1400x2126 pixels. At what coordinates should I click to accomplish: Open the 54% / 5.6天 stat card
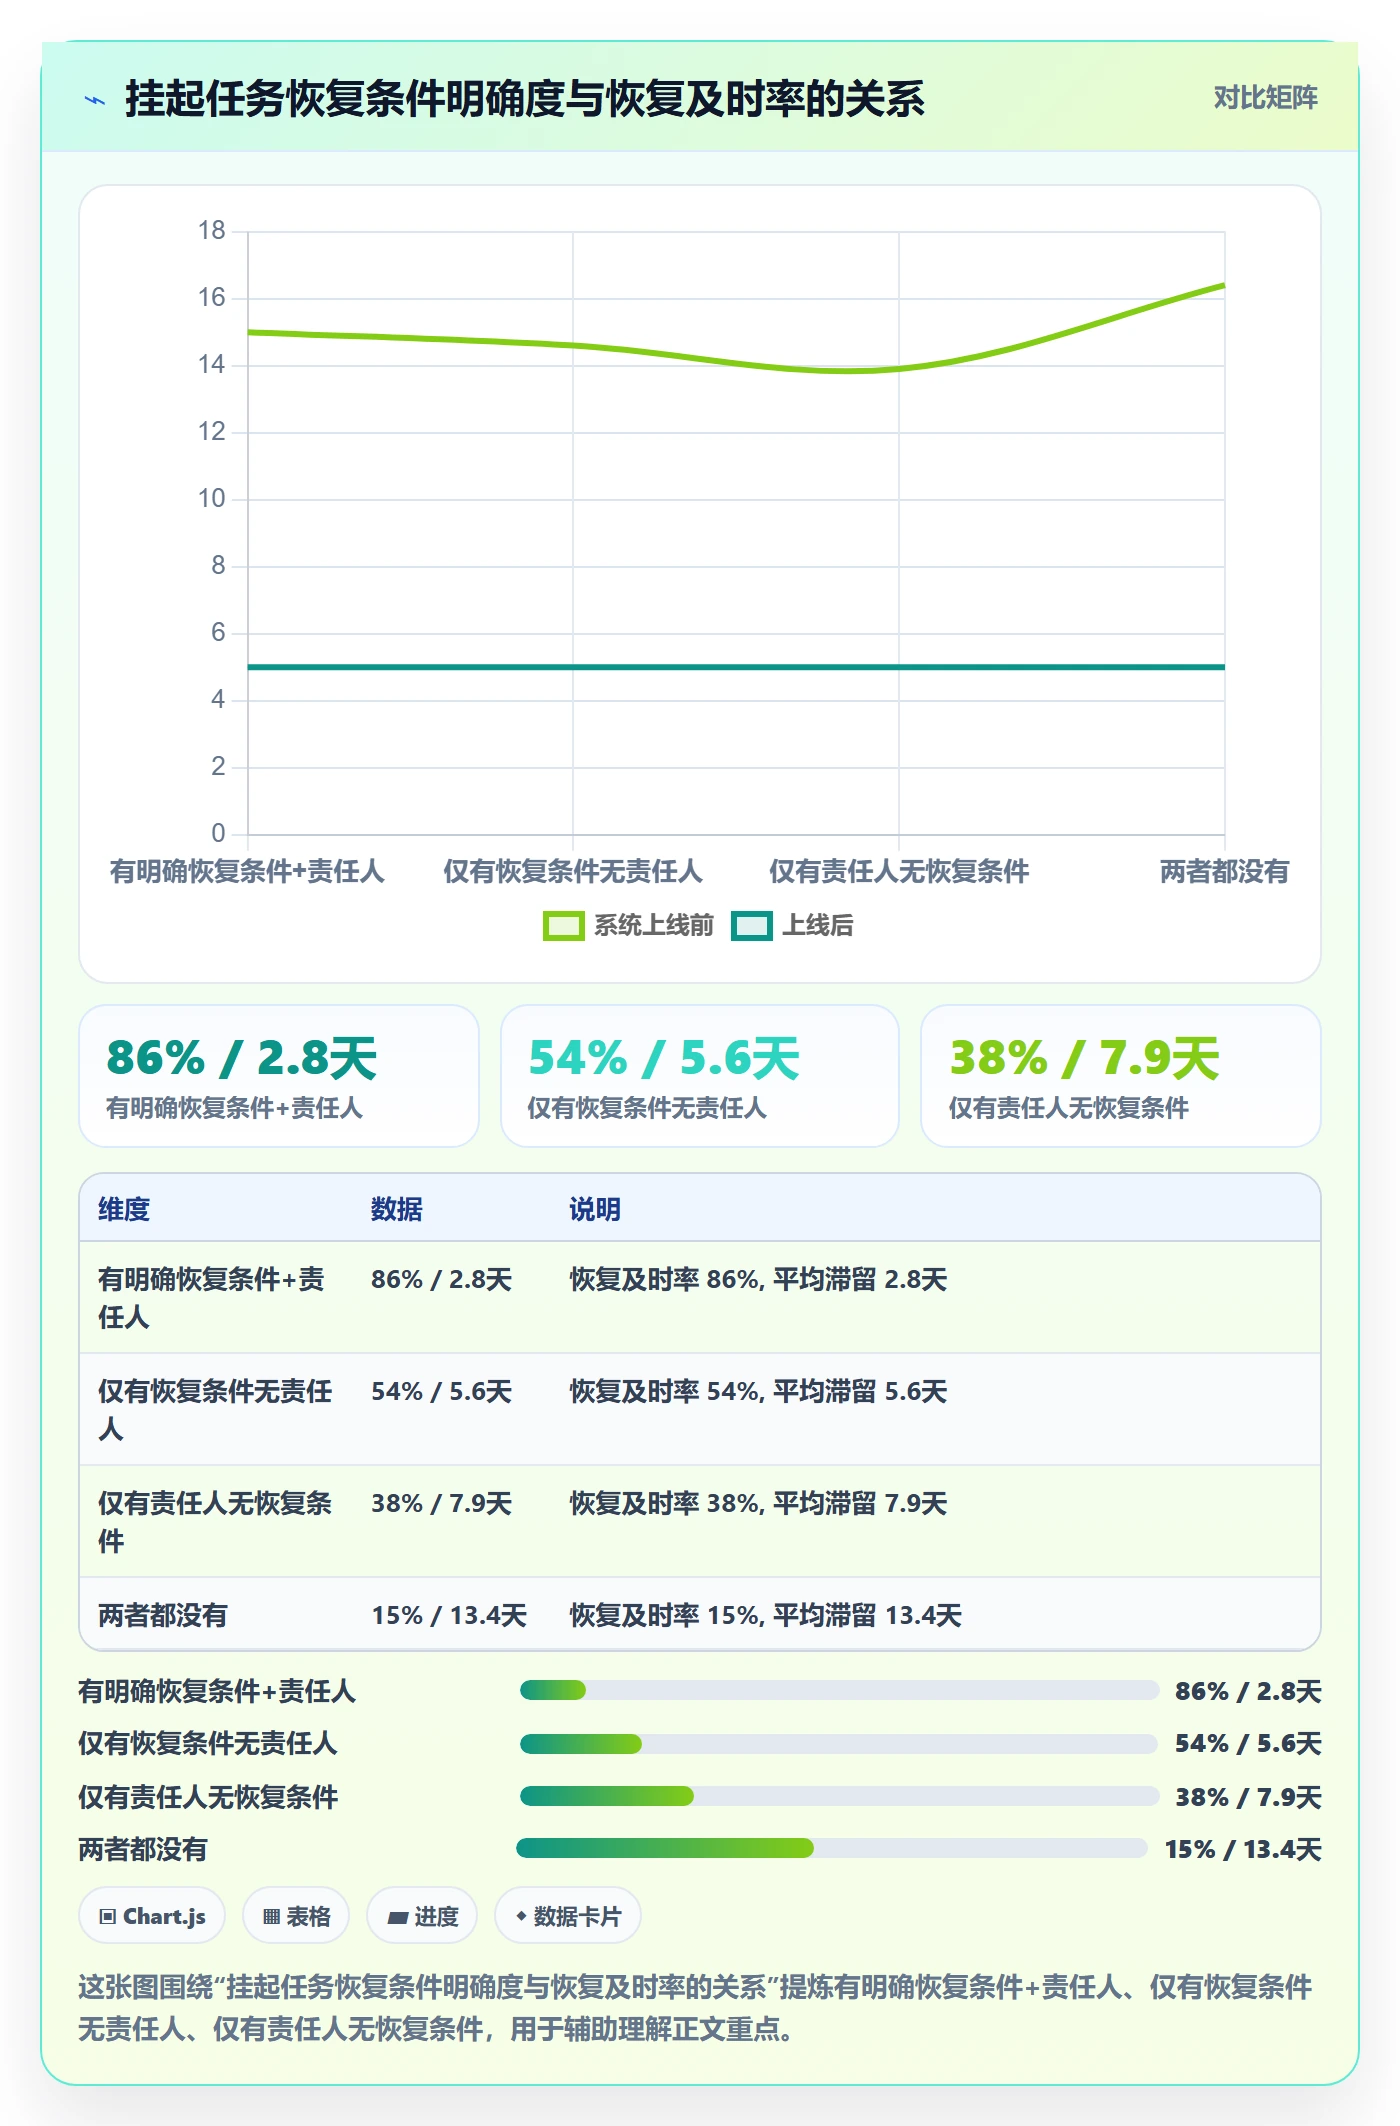[700, 1076]
